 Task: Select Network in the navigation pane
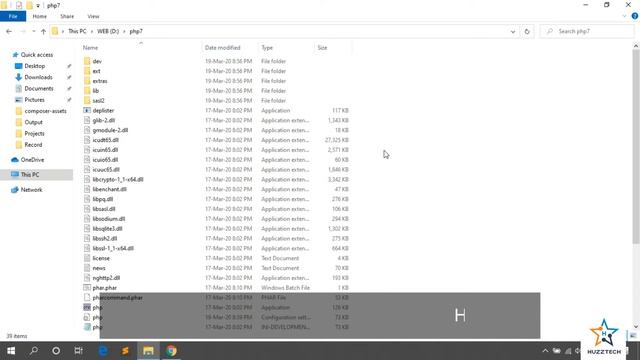tap(31, 190)
